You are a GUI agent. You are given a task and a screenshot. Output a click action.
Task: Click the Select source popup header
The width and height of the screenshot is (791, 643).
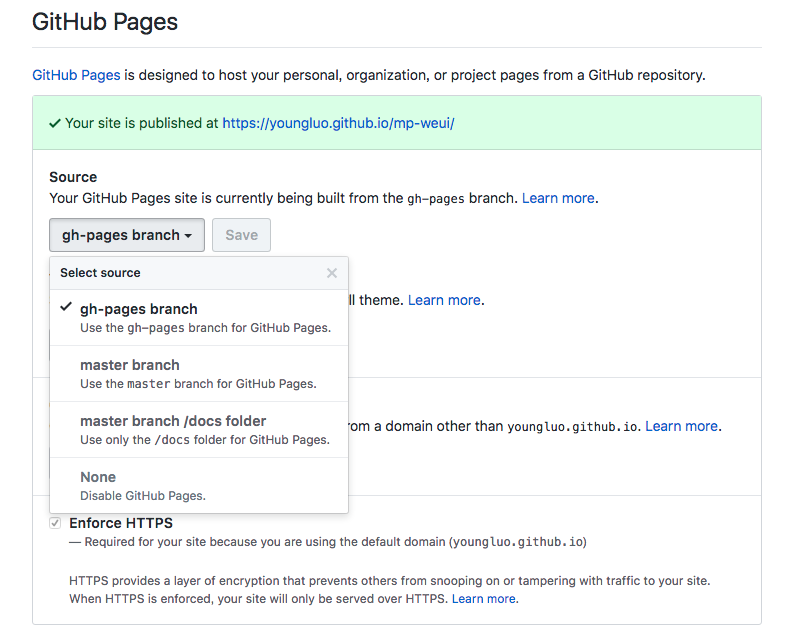pyautogui.click(x=199, y=273)
